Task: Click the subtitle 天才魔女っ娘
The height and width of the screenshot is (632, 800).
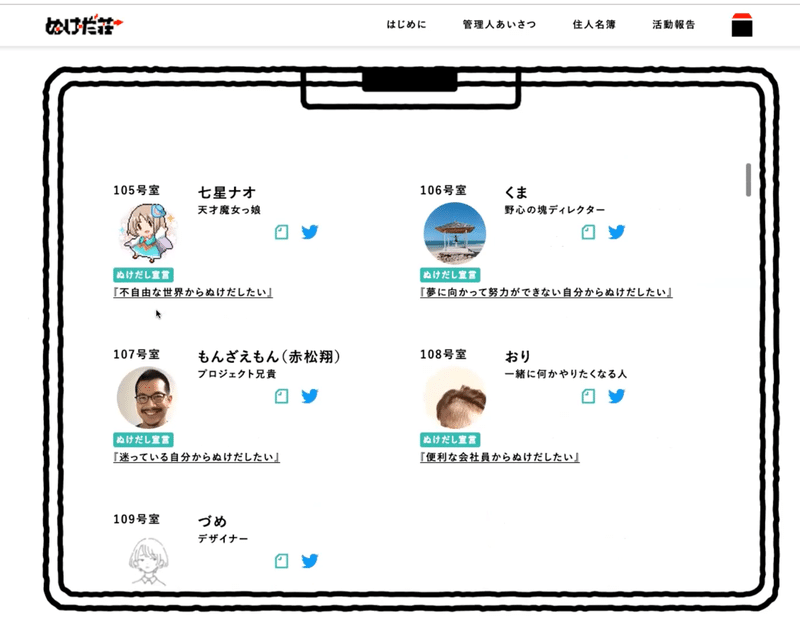Action: (x=229, y=210)
